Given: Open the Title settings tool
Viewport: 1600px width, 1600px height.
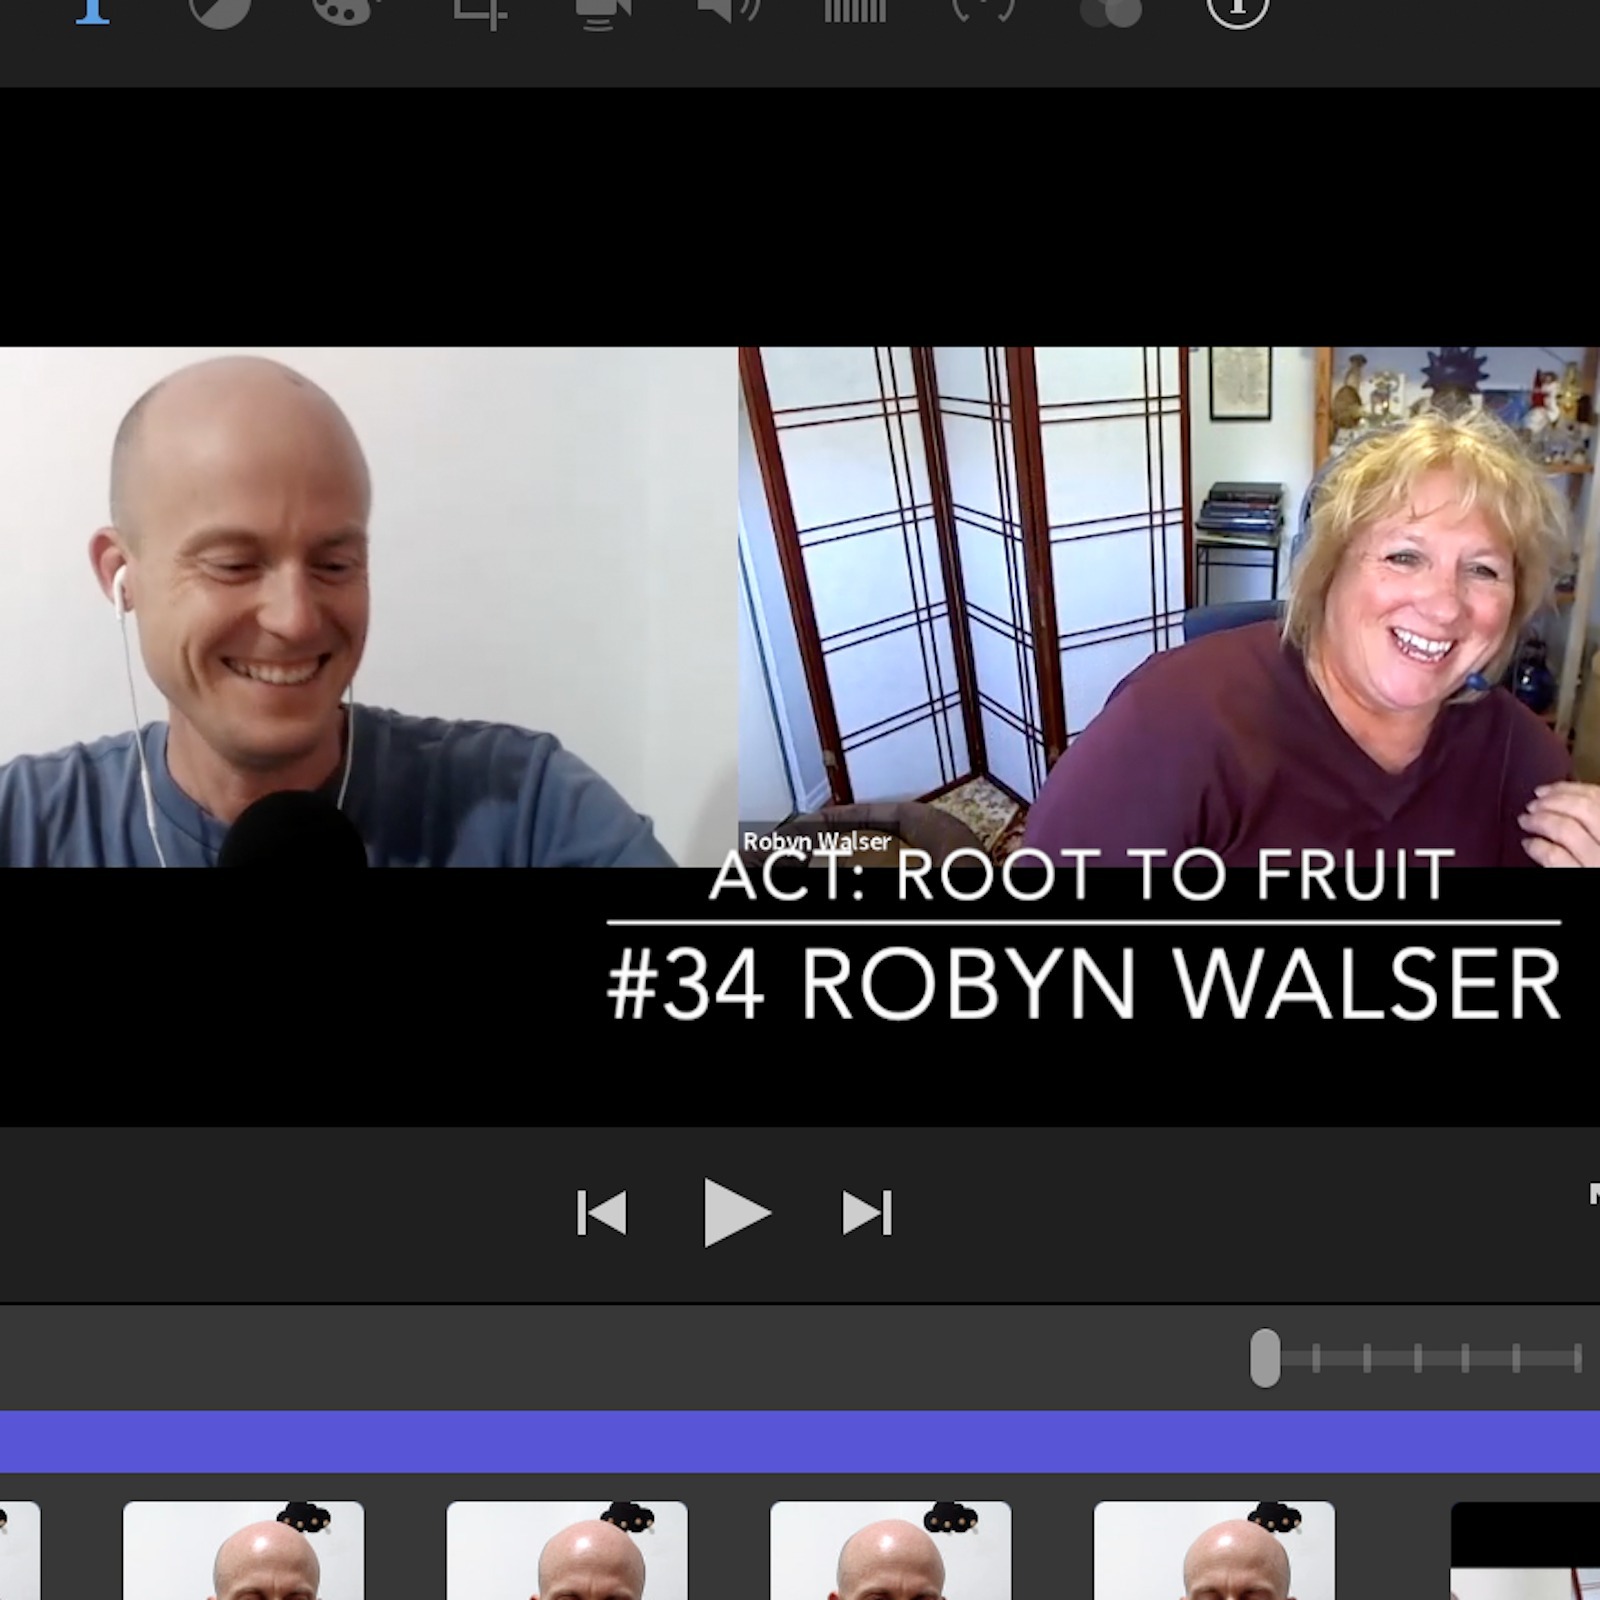Looking at the screenshot, I should [x=92, y=10].
